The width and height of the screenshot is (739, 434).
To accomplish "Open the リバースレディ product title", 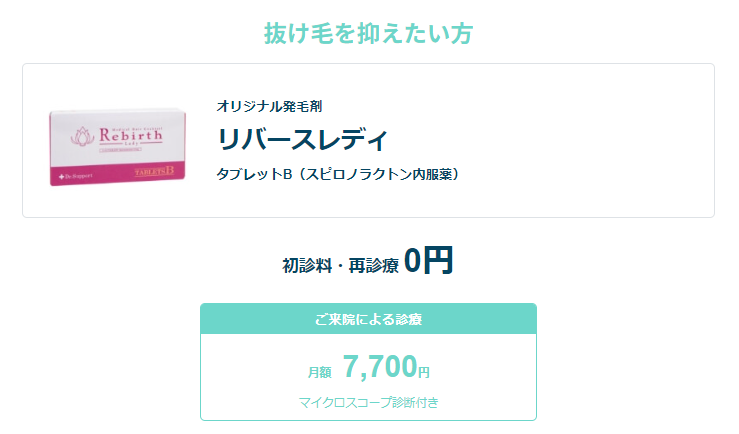I will (x=302, y=139).
